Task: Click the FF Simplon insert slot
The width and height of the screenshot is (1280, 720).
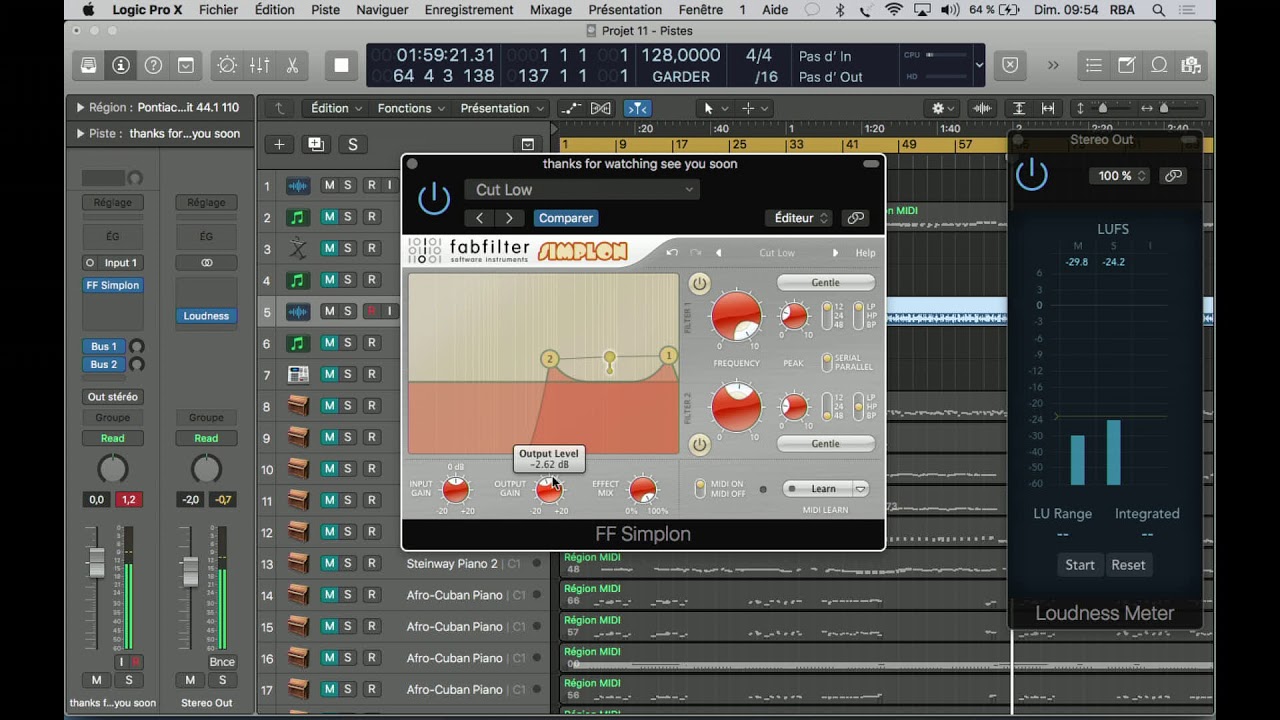Action: pos(113,285)
